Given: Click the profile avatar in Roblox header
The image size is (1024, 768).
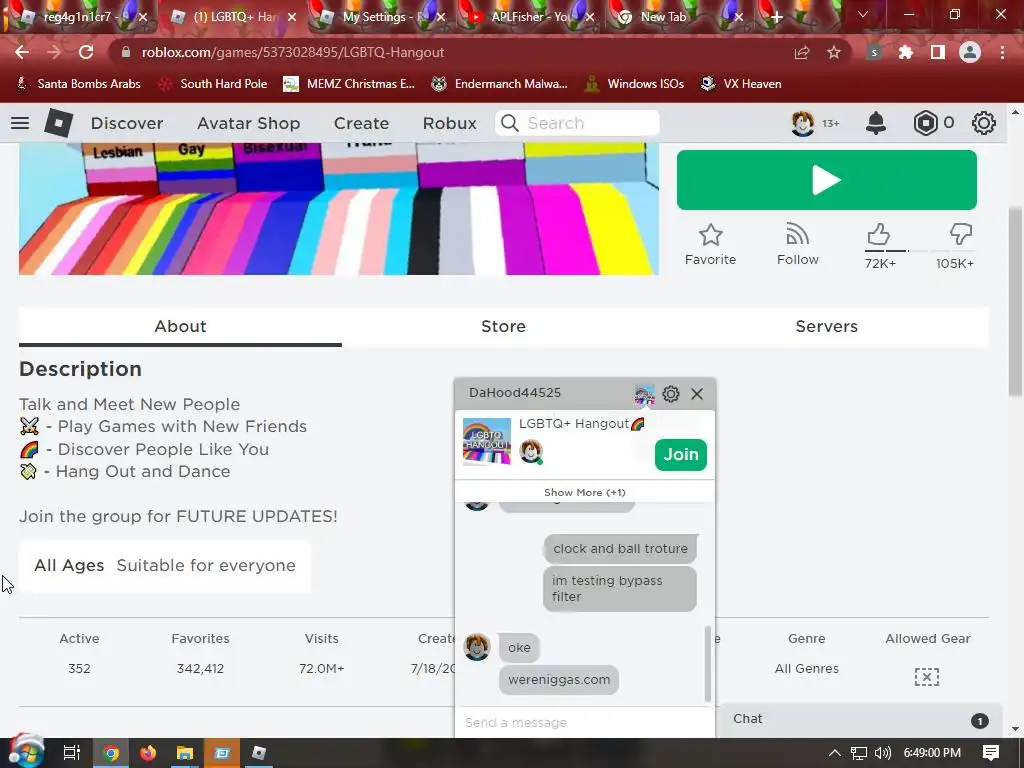Looking at the screenshot, I should pyautogui.click(x=803, y=123).
